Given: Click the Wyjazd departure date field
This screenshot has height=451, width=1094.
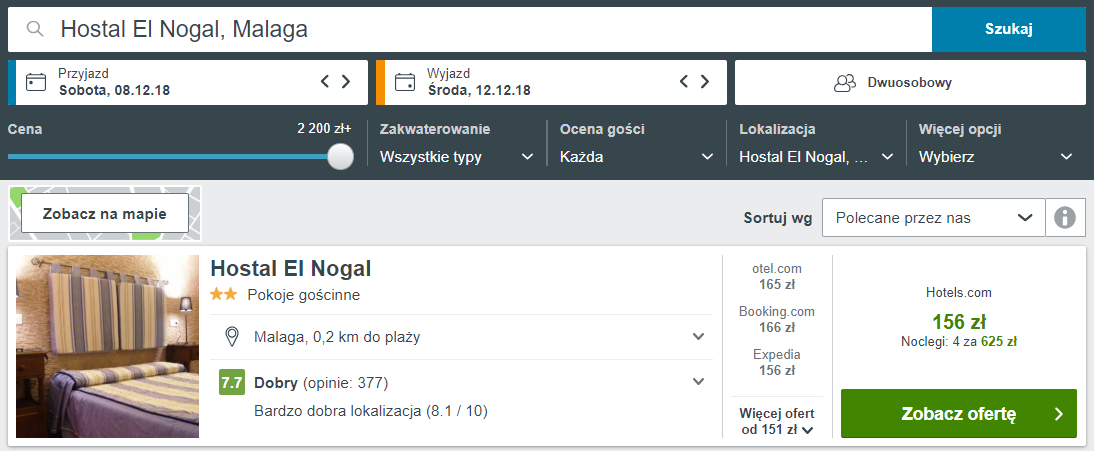Looking at the screenshot, I should (551, 82).
